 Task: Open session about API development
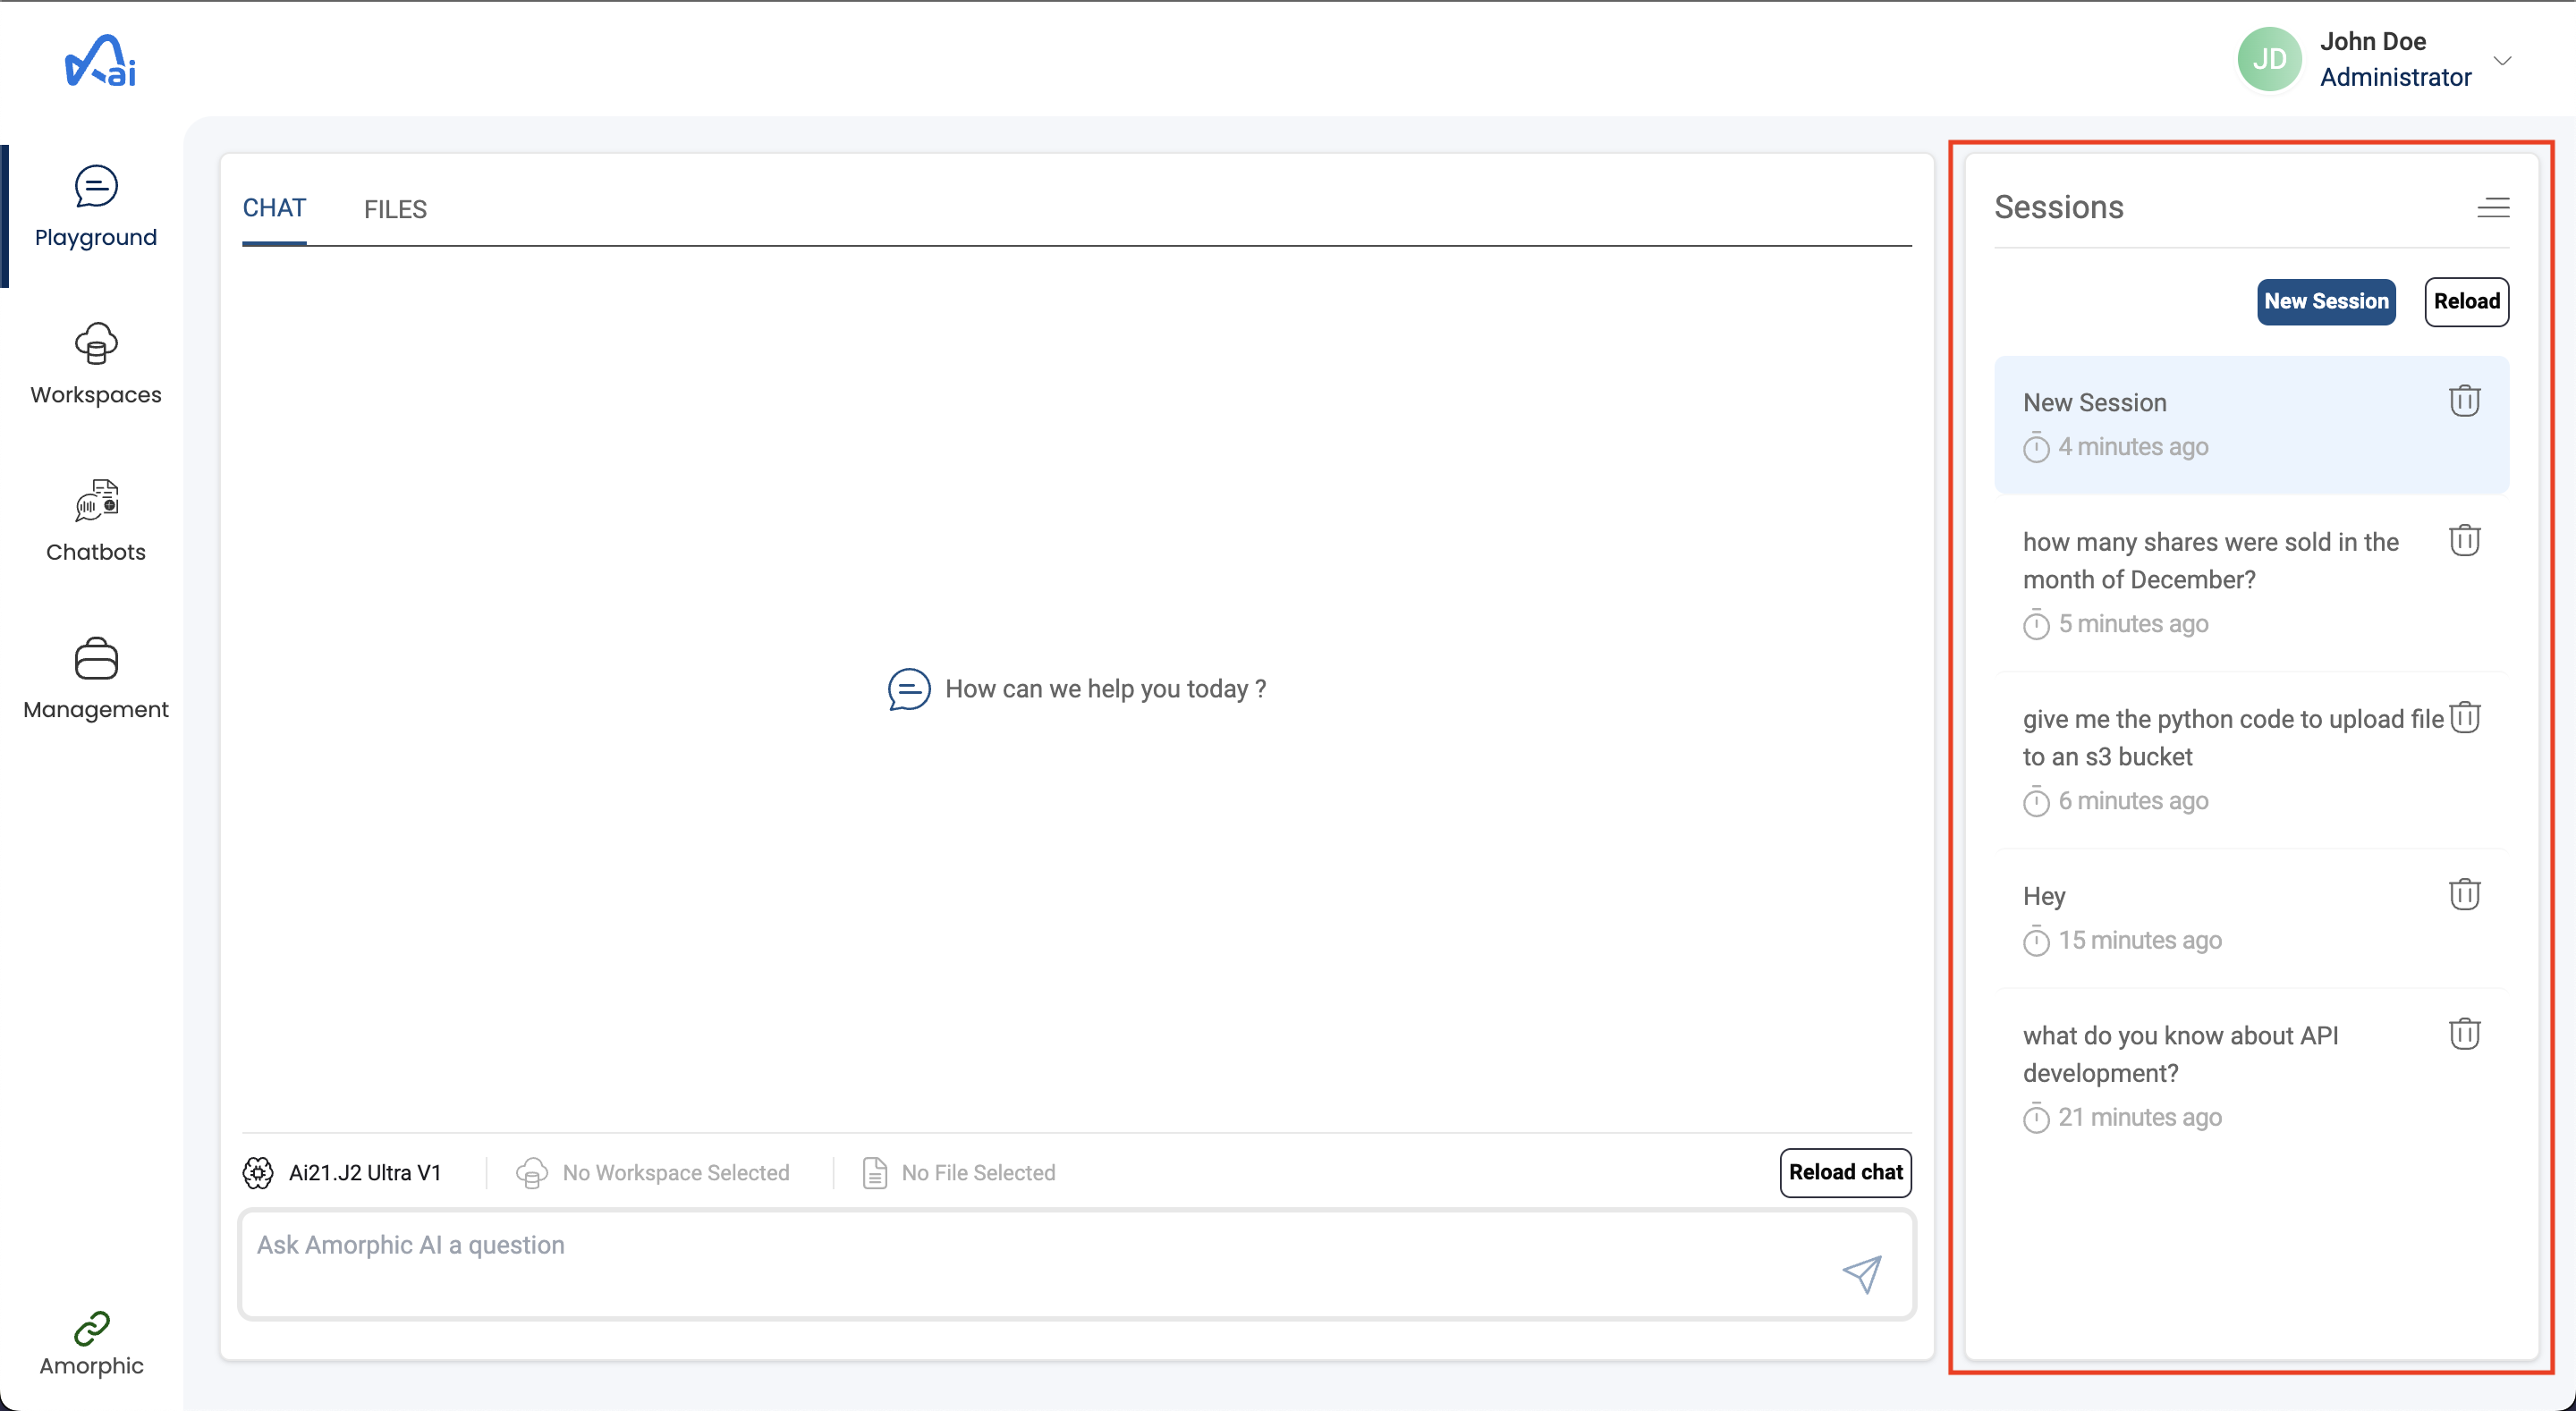point(2251,1075)
